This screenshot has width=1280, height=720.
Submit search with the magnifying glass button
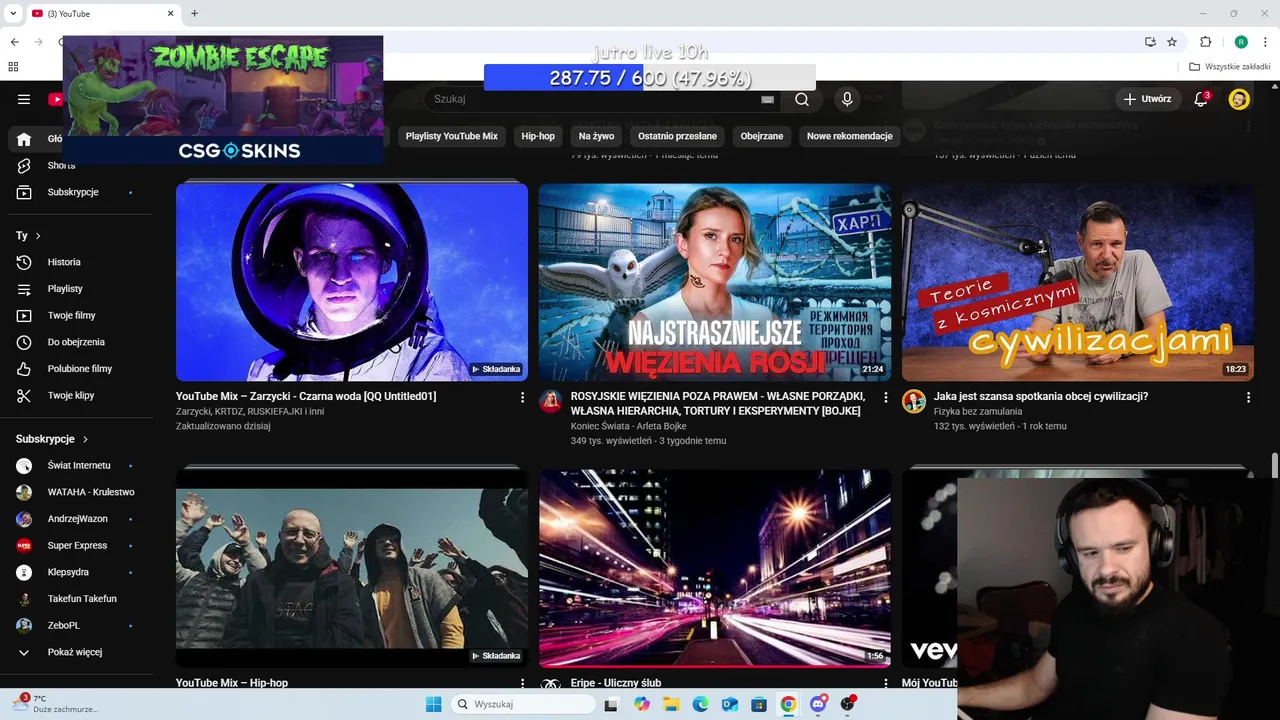coord(802,99)
